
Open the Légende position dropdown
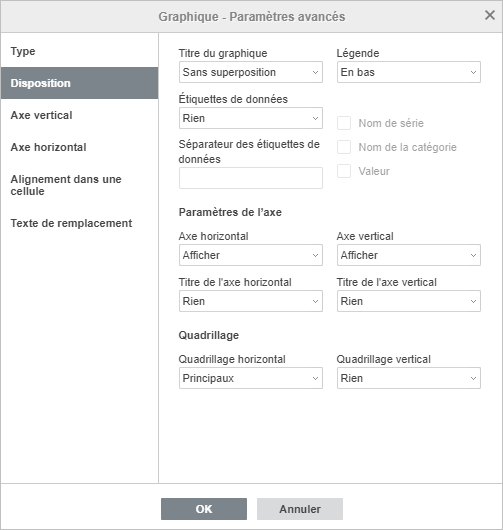pos(409,72)
